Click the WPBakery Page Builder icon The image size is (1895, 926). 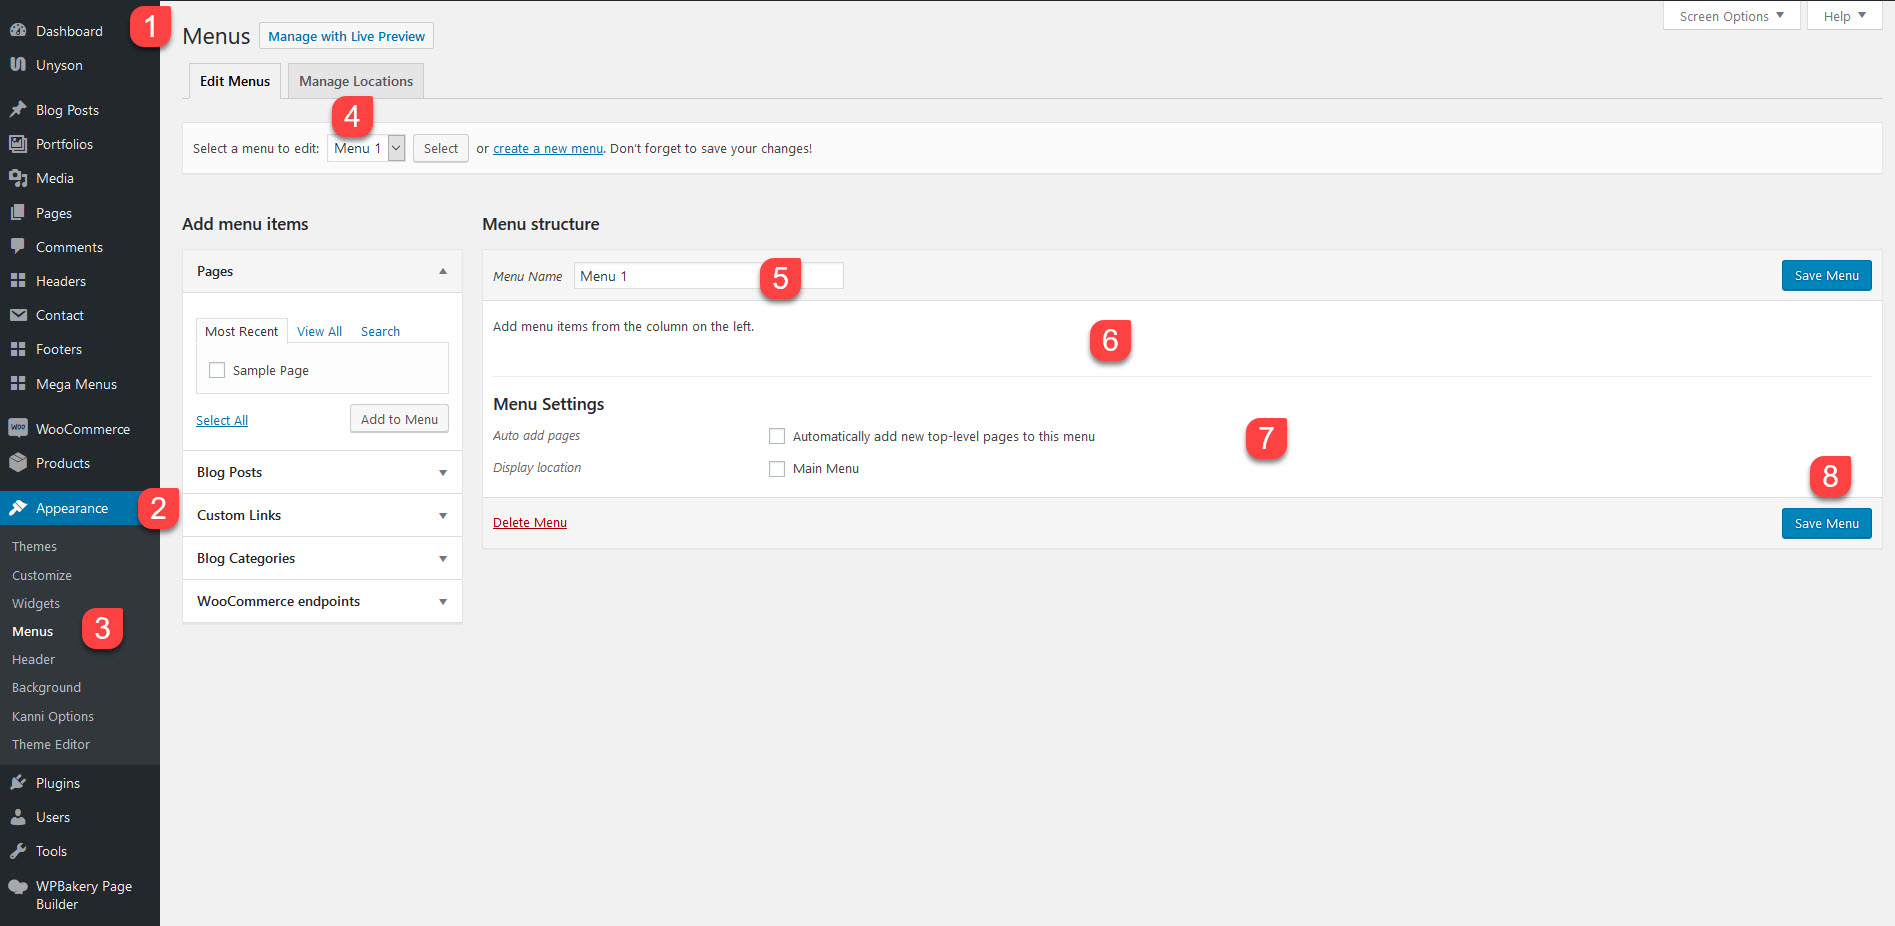18,886
